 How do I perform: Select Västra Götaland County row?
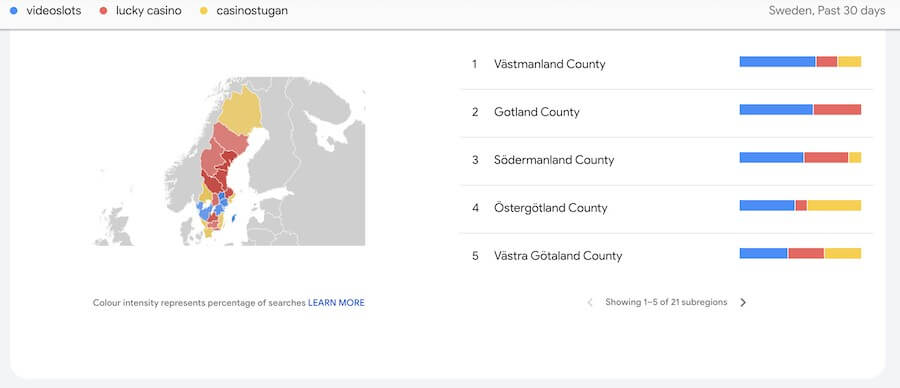tap(666, 255)
